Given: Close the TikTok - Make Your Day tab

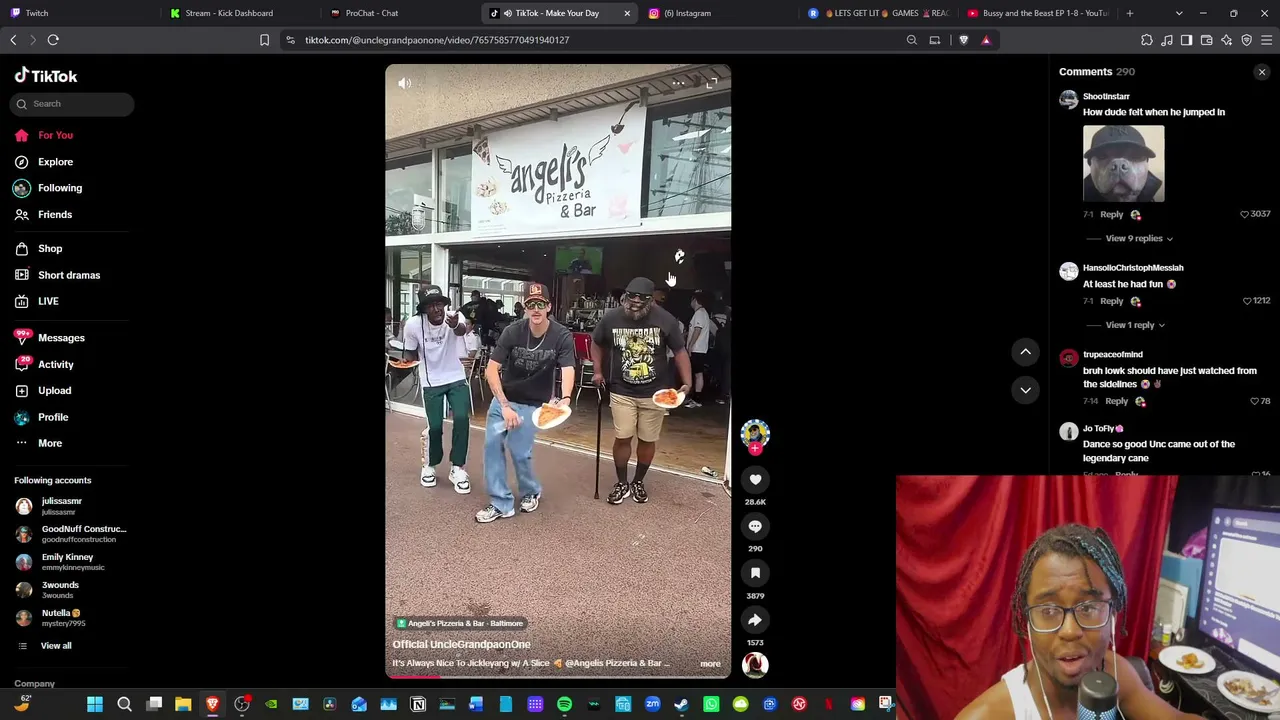Looking at the screenshot, I should (x=627, y=13).
